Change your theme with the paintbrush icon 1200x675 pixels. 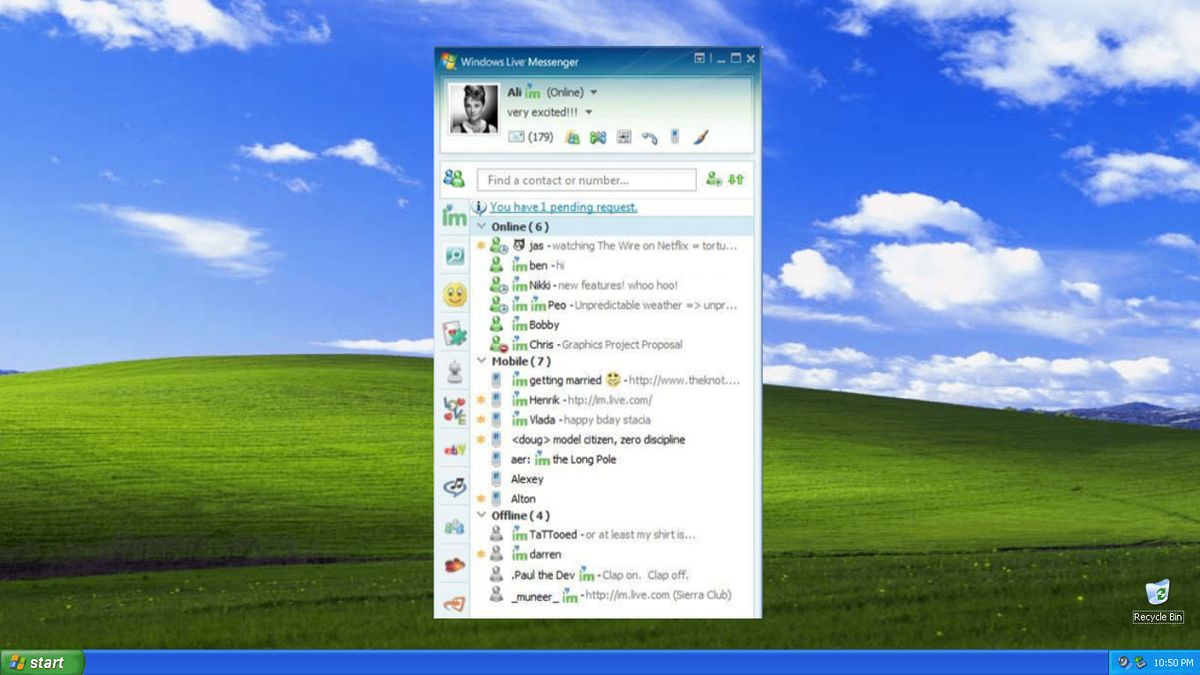click(701, 137)
